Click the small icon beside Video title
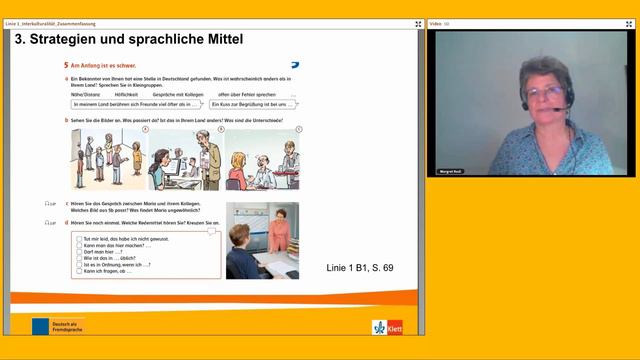This screenshot has width=640, height=360. 447,24
